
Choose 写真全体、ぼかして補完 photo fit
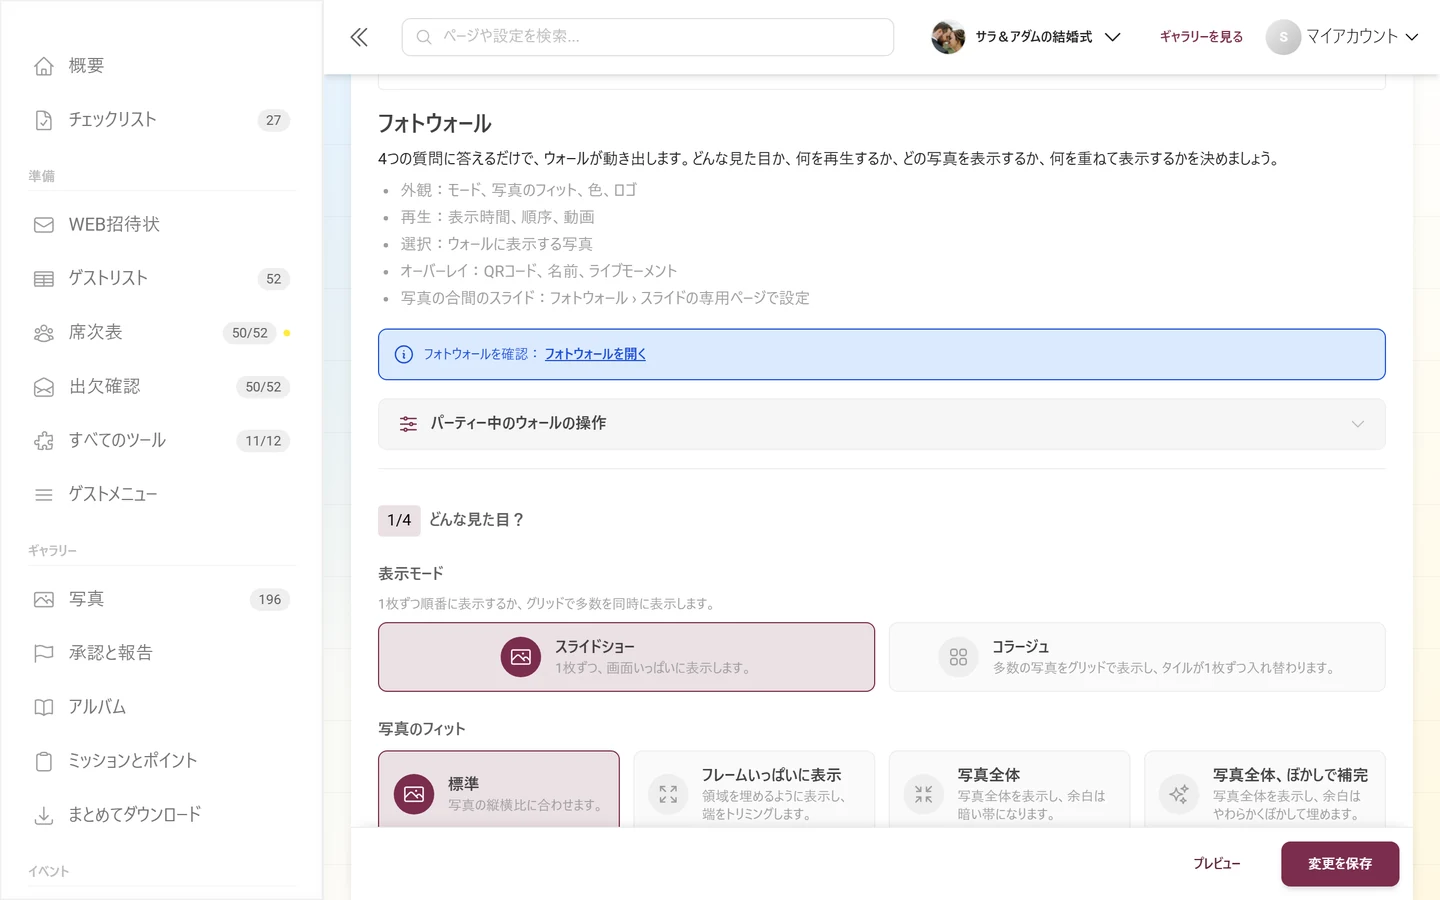pyautogui.click(x=1265, y=790)
